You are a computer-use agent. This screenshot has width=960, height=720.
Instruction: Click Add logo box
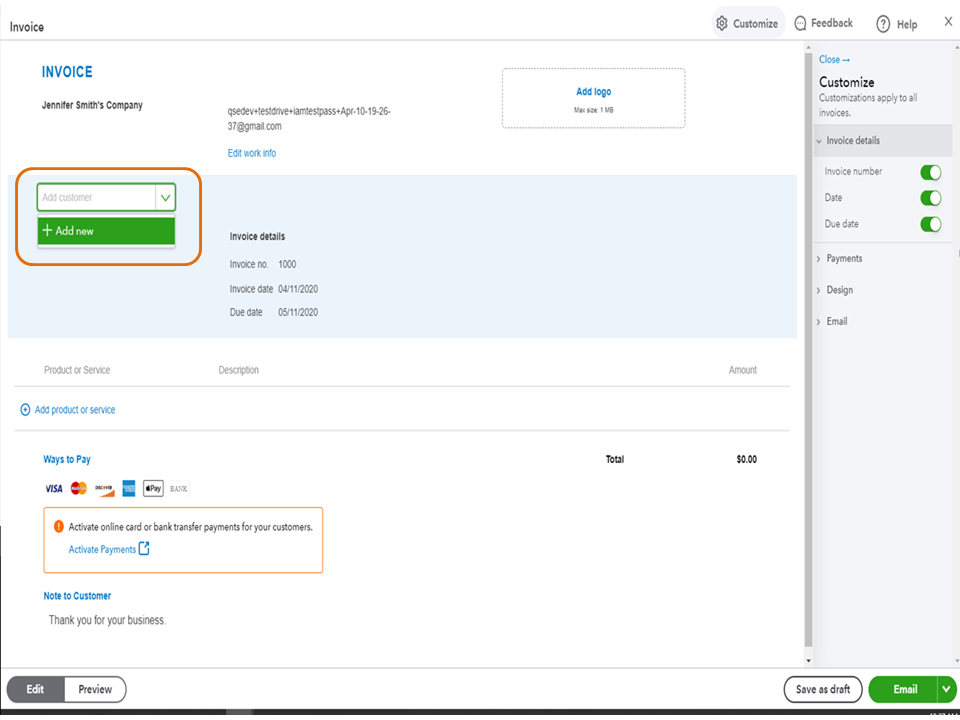pos(593,98)
